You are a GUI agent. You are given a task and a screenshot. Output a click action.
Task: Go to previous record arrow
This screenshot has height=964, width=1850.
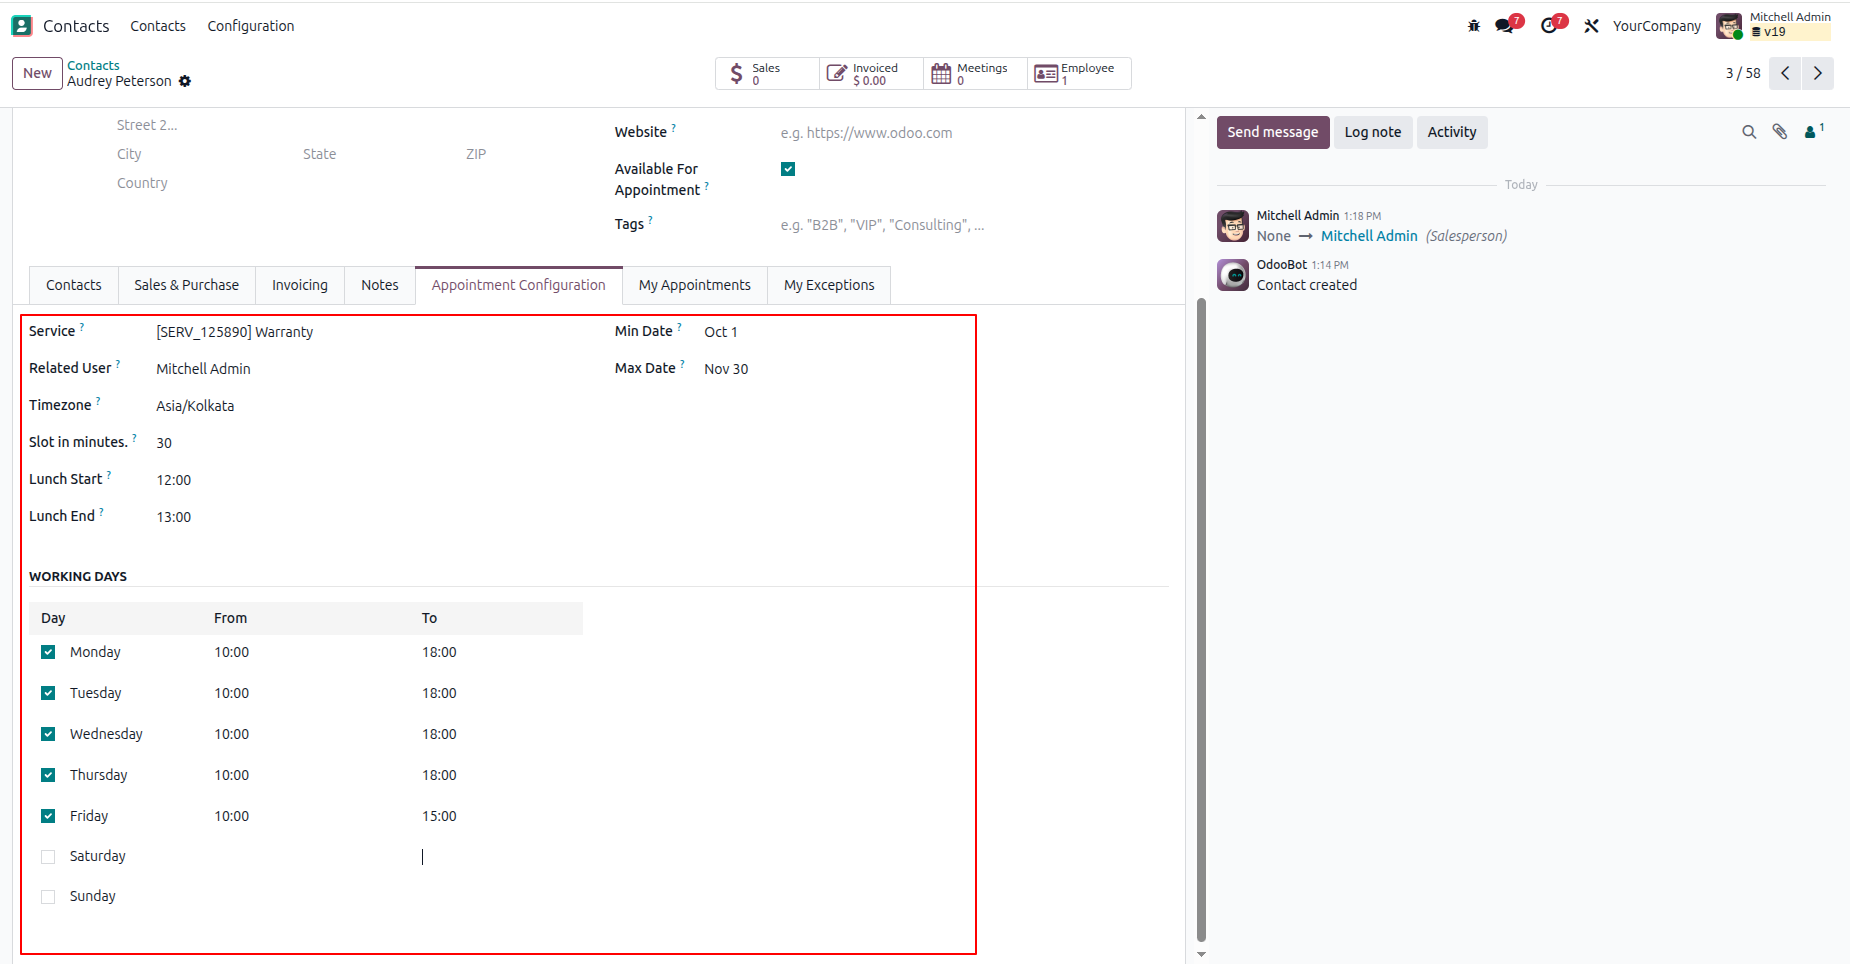point(1785,73)
